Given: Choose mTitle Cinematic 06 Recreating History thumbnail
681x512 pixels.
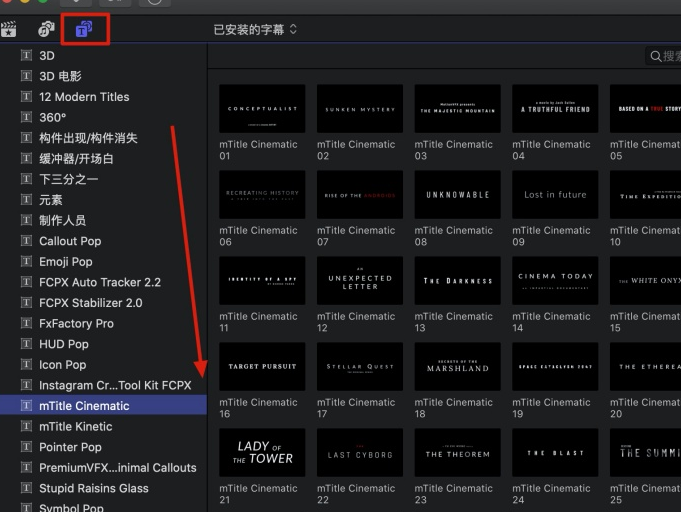Looking at the screenshot, I should point(262,195).
